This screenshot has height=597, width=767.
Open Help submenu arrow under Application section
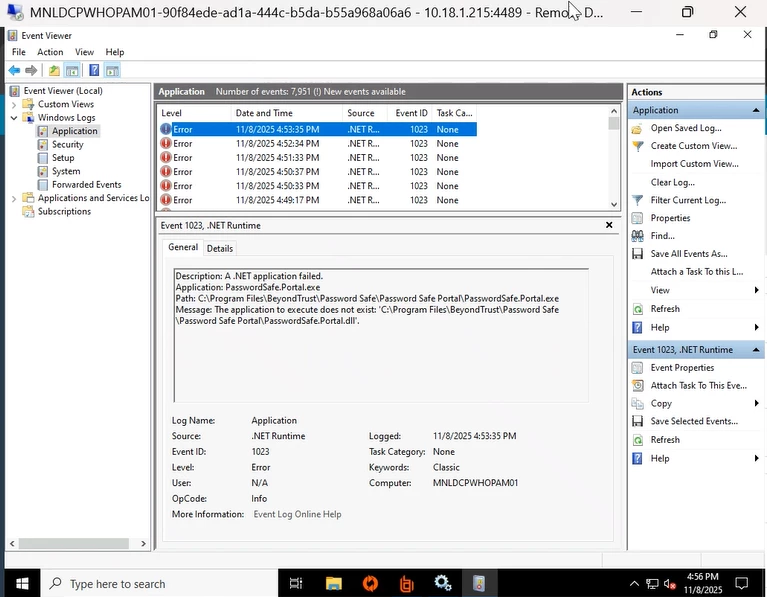pos(757,327)
